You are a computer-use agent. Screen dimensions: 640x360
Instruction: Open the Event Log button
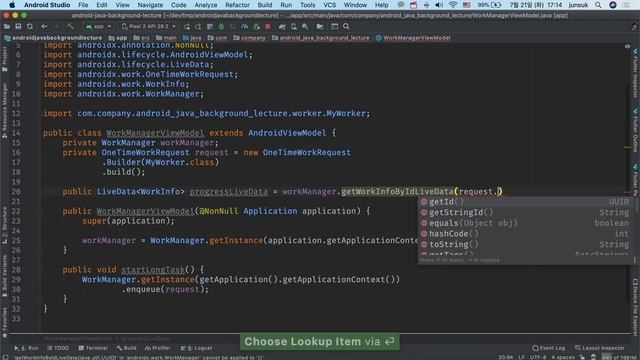click(549, 348)
